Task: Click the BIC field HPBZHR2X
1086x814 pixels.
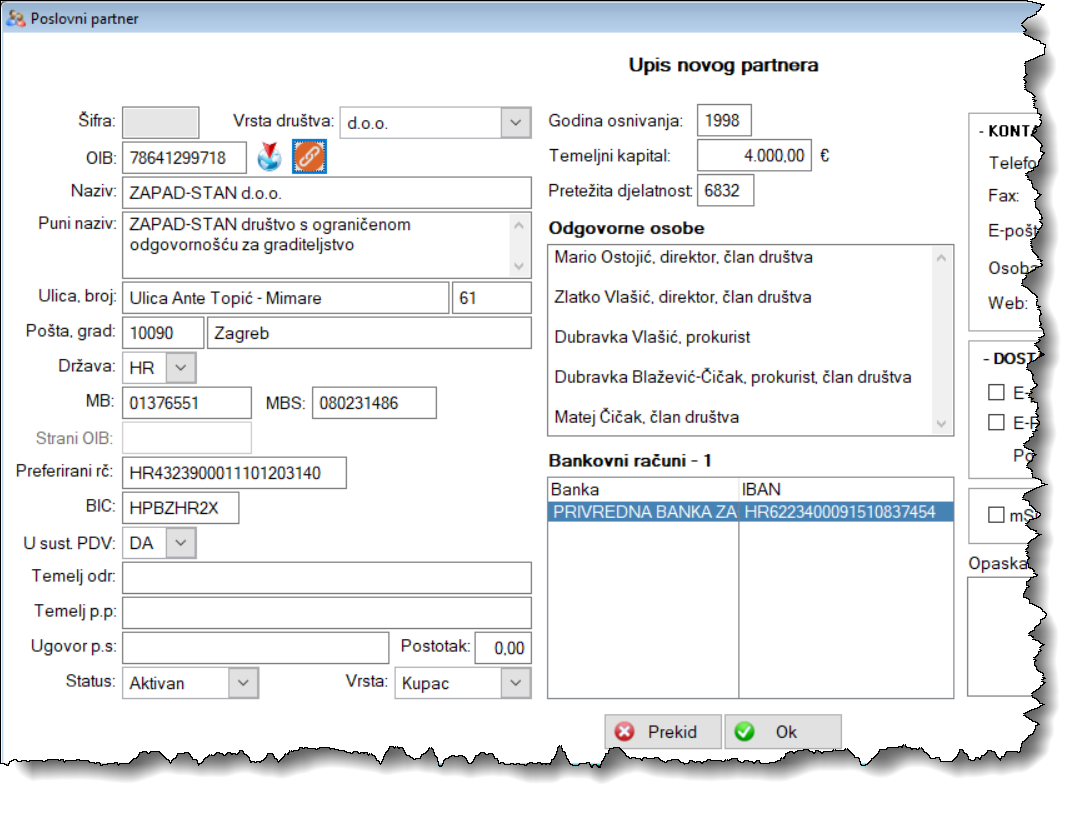Action: (181, 508)
